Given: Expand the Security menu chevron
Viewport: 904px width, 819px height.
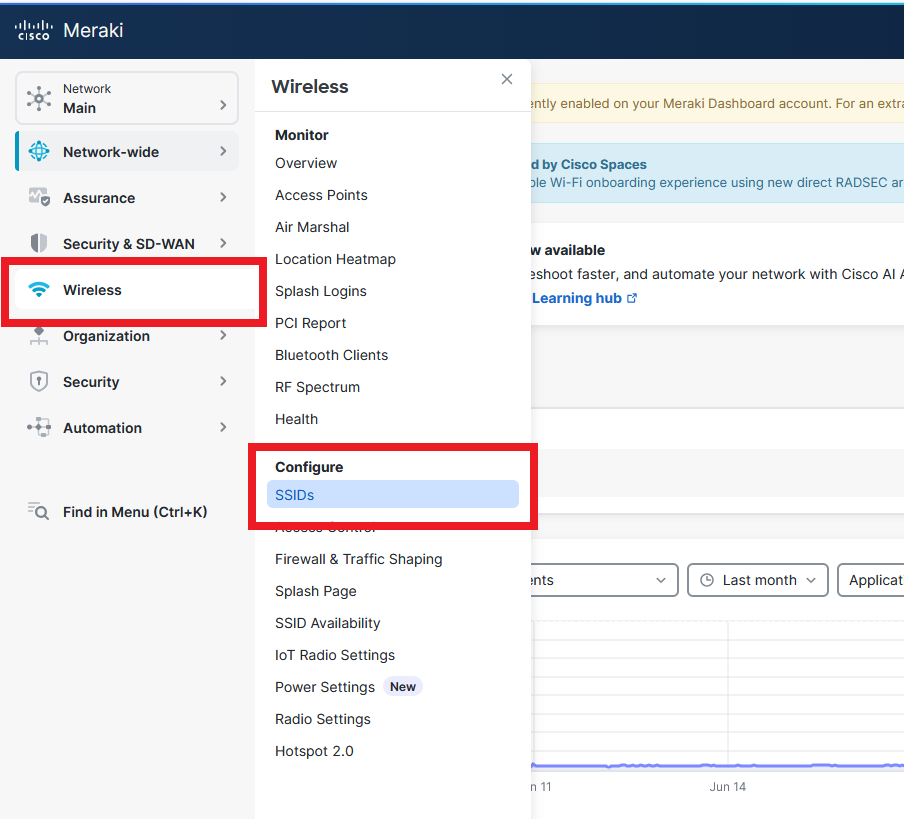Looking at the screenshot, I should click(223, 381).
